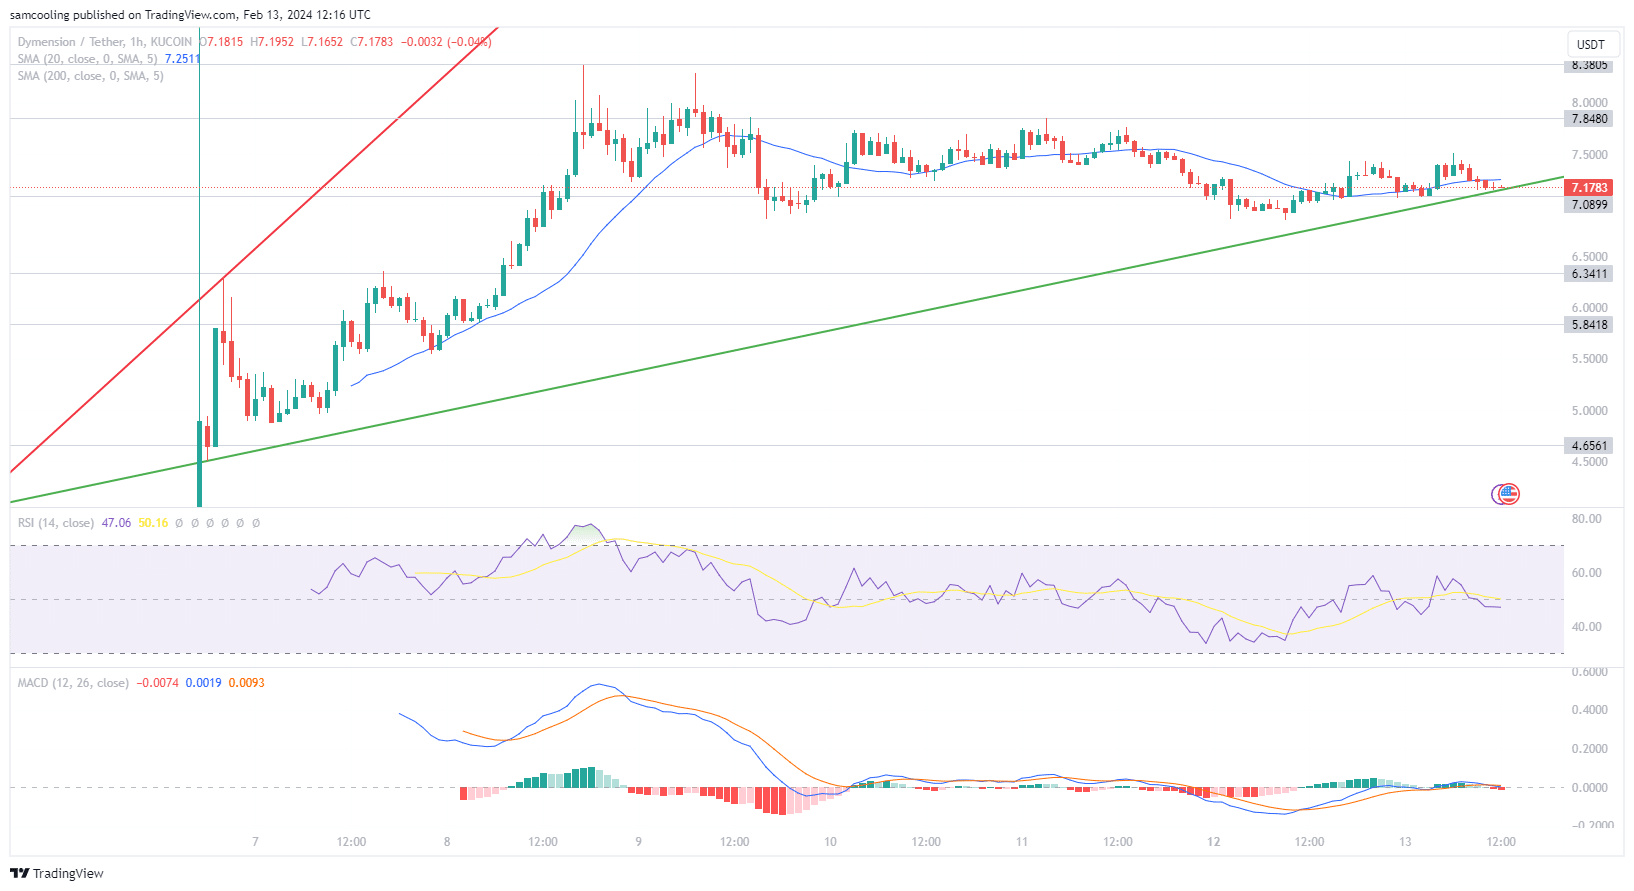
Task: Select the SMA 200 indicator legend
Action: pyautogui.click(x=90, y=76)
